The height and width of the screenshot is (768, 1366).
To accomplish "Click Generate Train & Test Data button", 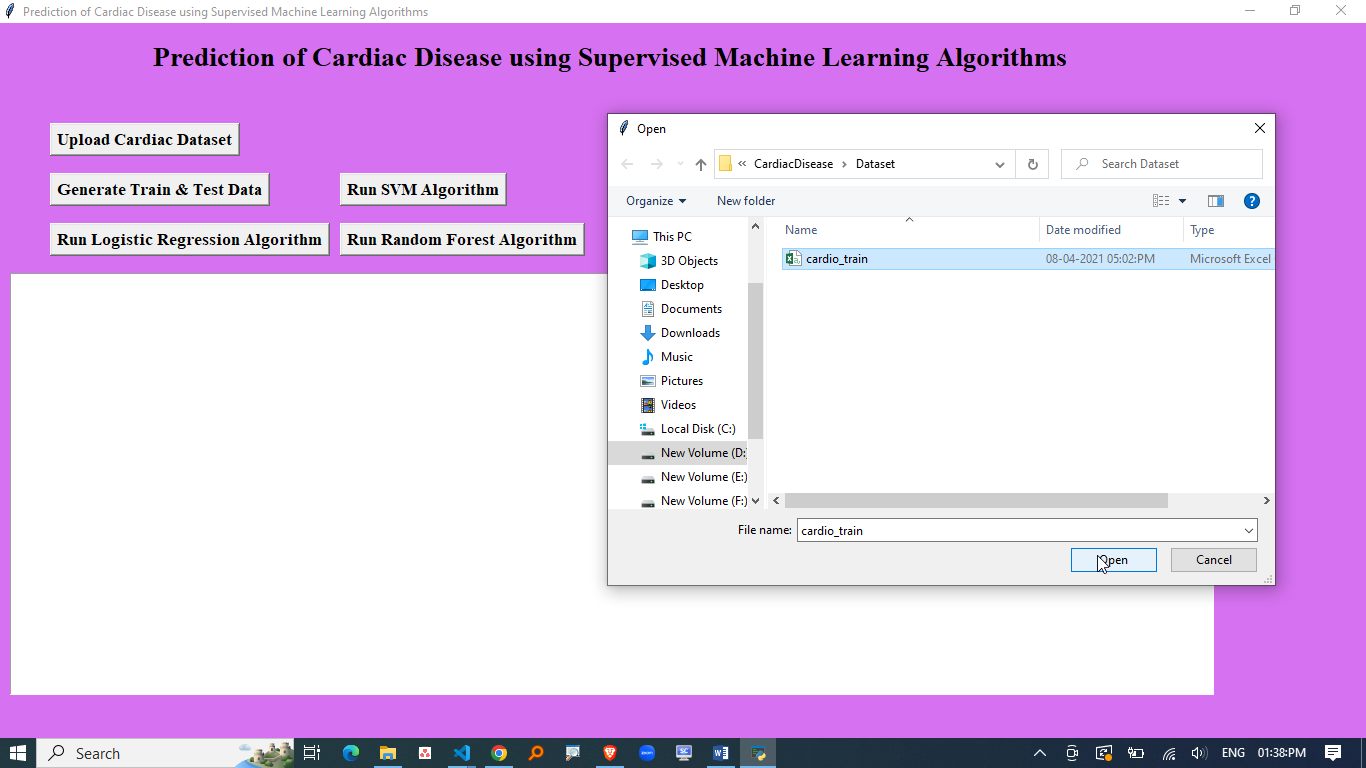I will 159,190.
